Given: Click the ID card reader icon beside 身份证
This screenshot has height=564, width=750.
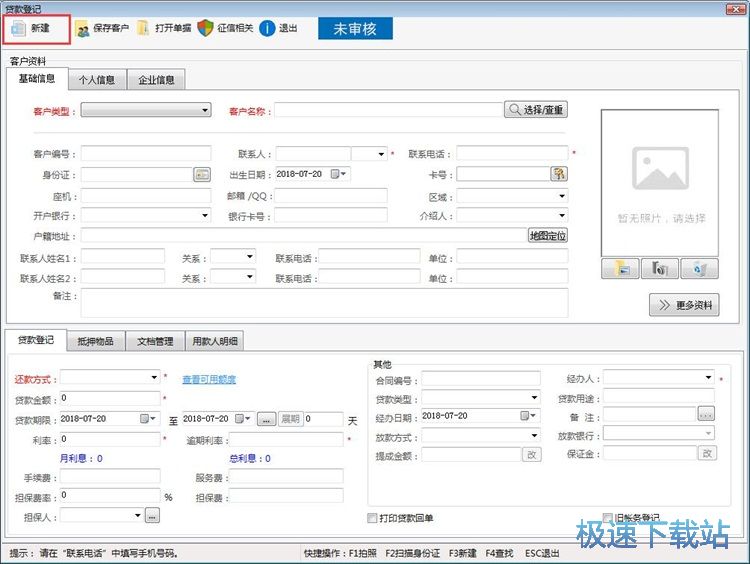Looking at the screenshot, I should pos(202,174).
